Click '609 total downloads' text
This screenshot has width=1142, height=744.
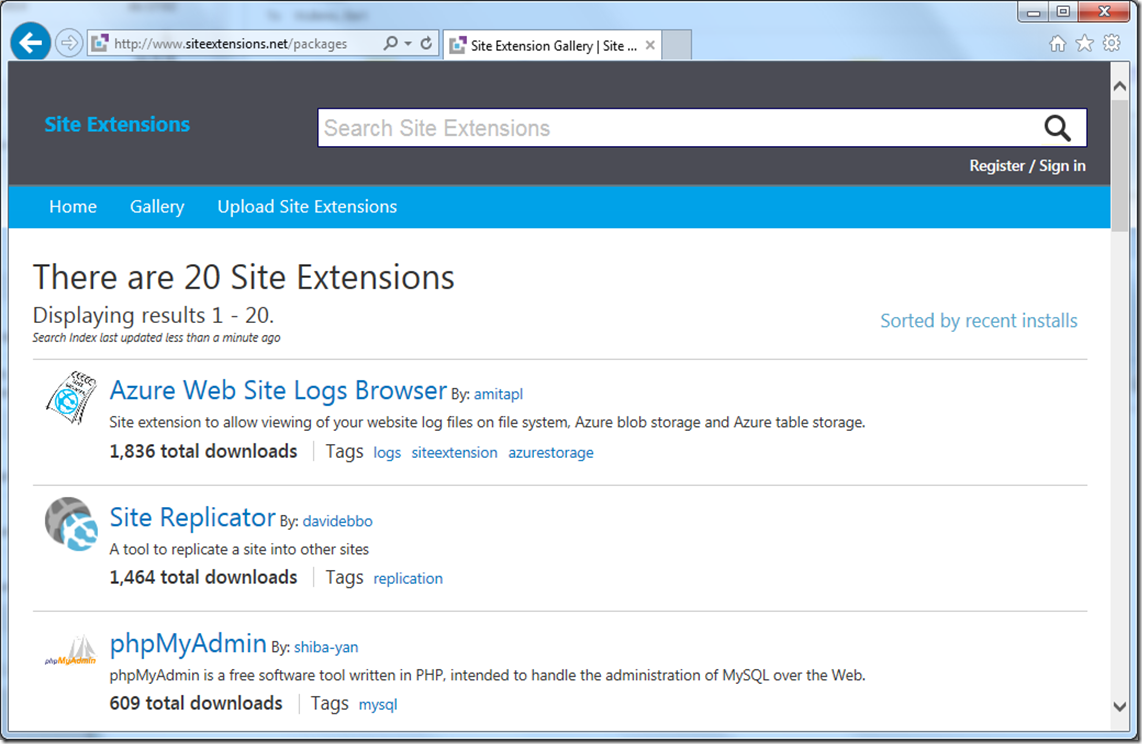196,703
